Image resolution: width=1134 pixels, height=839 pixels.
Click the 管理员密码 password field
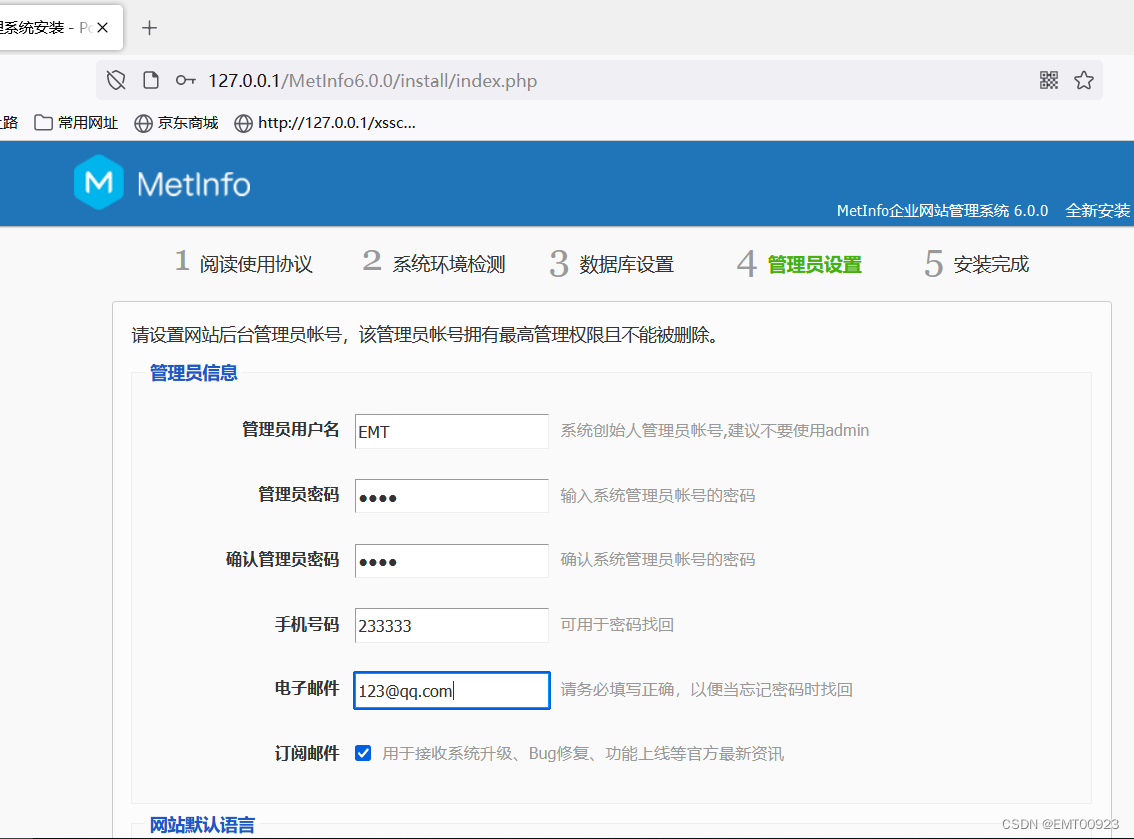[451, 495]
